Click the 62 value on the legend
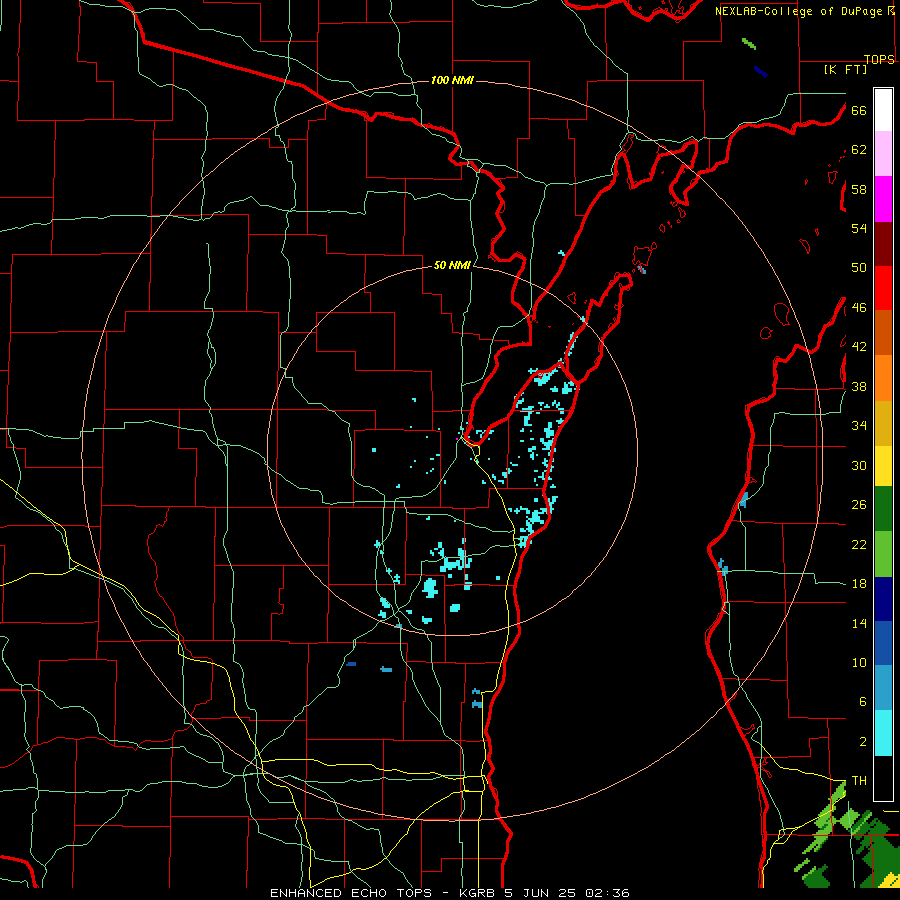The height and width of the screenshot is (900, 900). [859, 150]
